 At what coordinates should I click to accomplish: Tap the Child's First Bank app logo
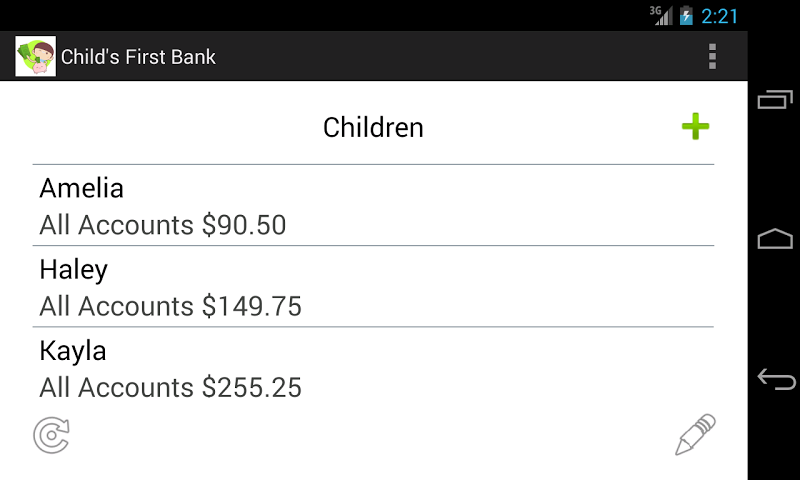pos(35,56)
